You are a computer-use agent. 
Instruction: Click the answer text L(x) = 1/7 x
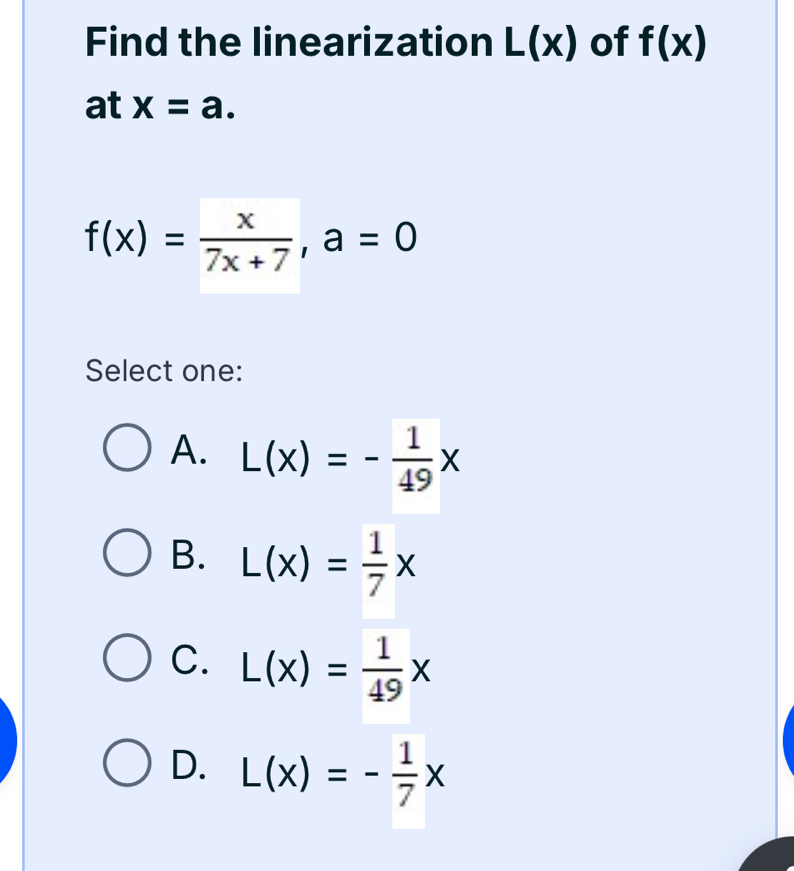click(327, 563)
